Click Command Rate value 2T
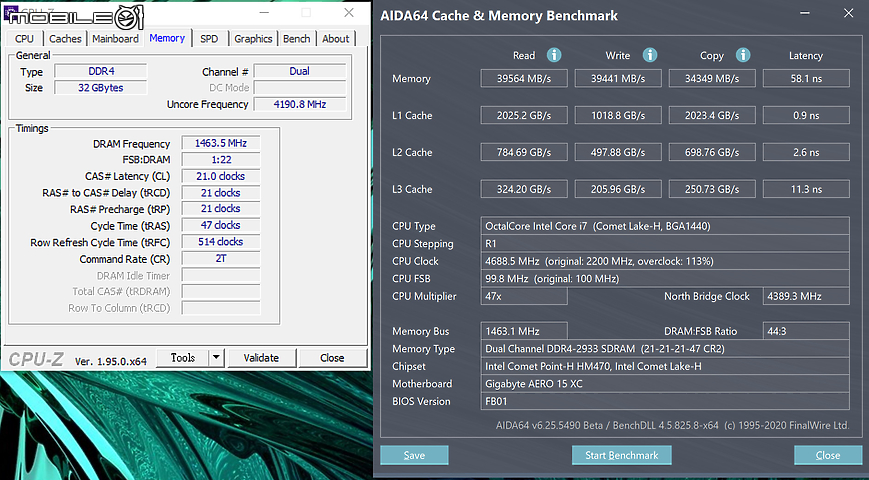This screenshot has width=869, height=480. [x=221, y=258]
